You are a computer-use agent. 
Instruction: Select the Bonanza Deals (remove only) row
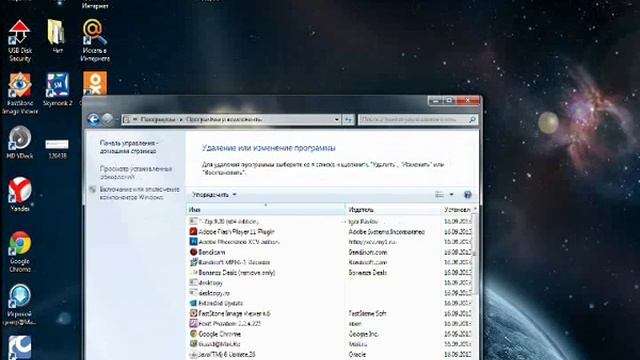tap(330, 273)
